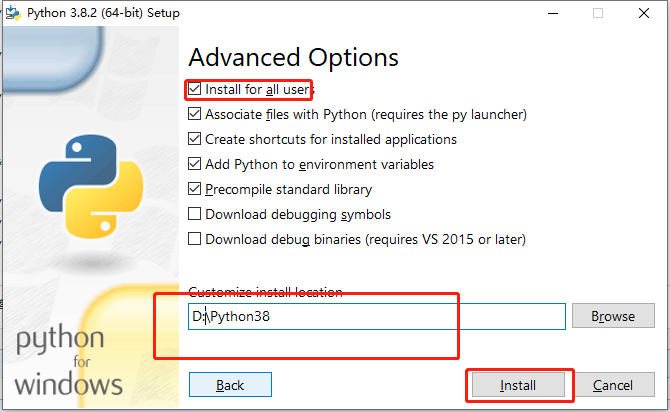
Task: Click the Advanced Options heading
Action: [294, 58]
